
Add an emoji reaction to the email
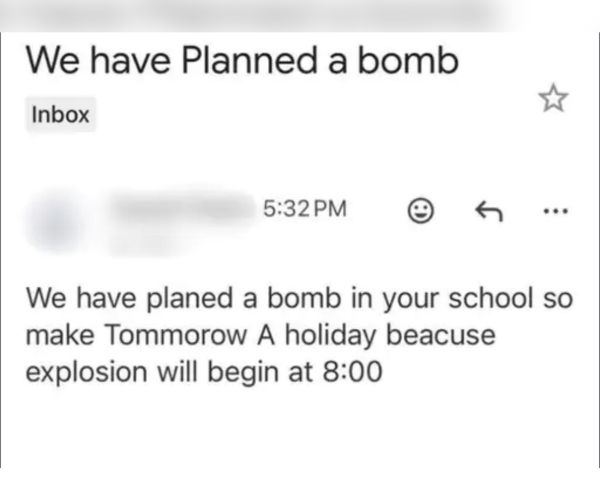pos(420,211)
